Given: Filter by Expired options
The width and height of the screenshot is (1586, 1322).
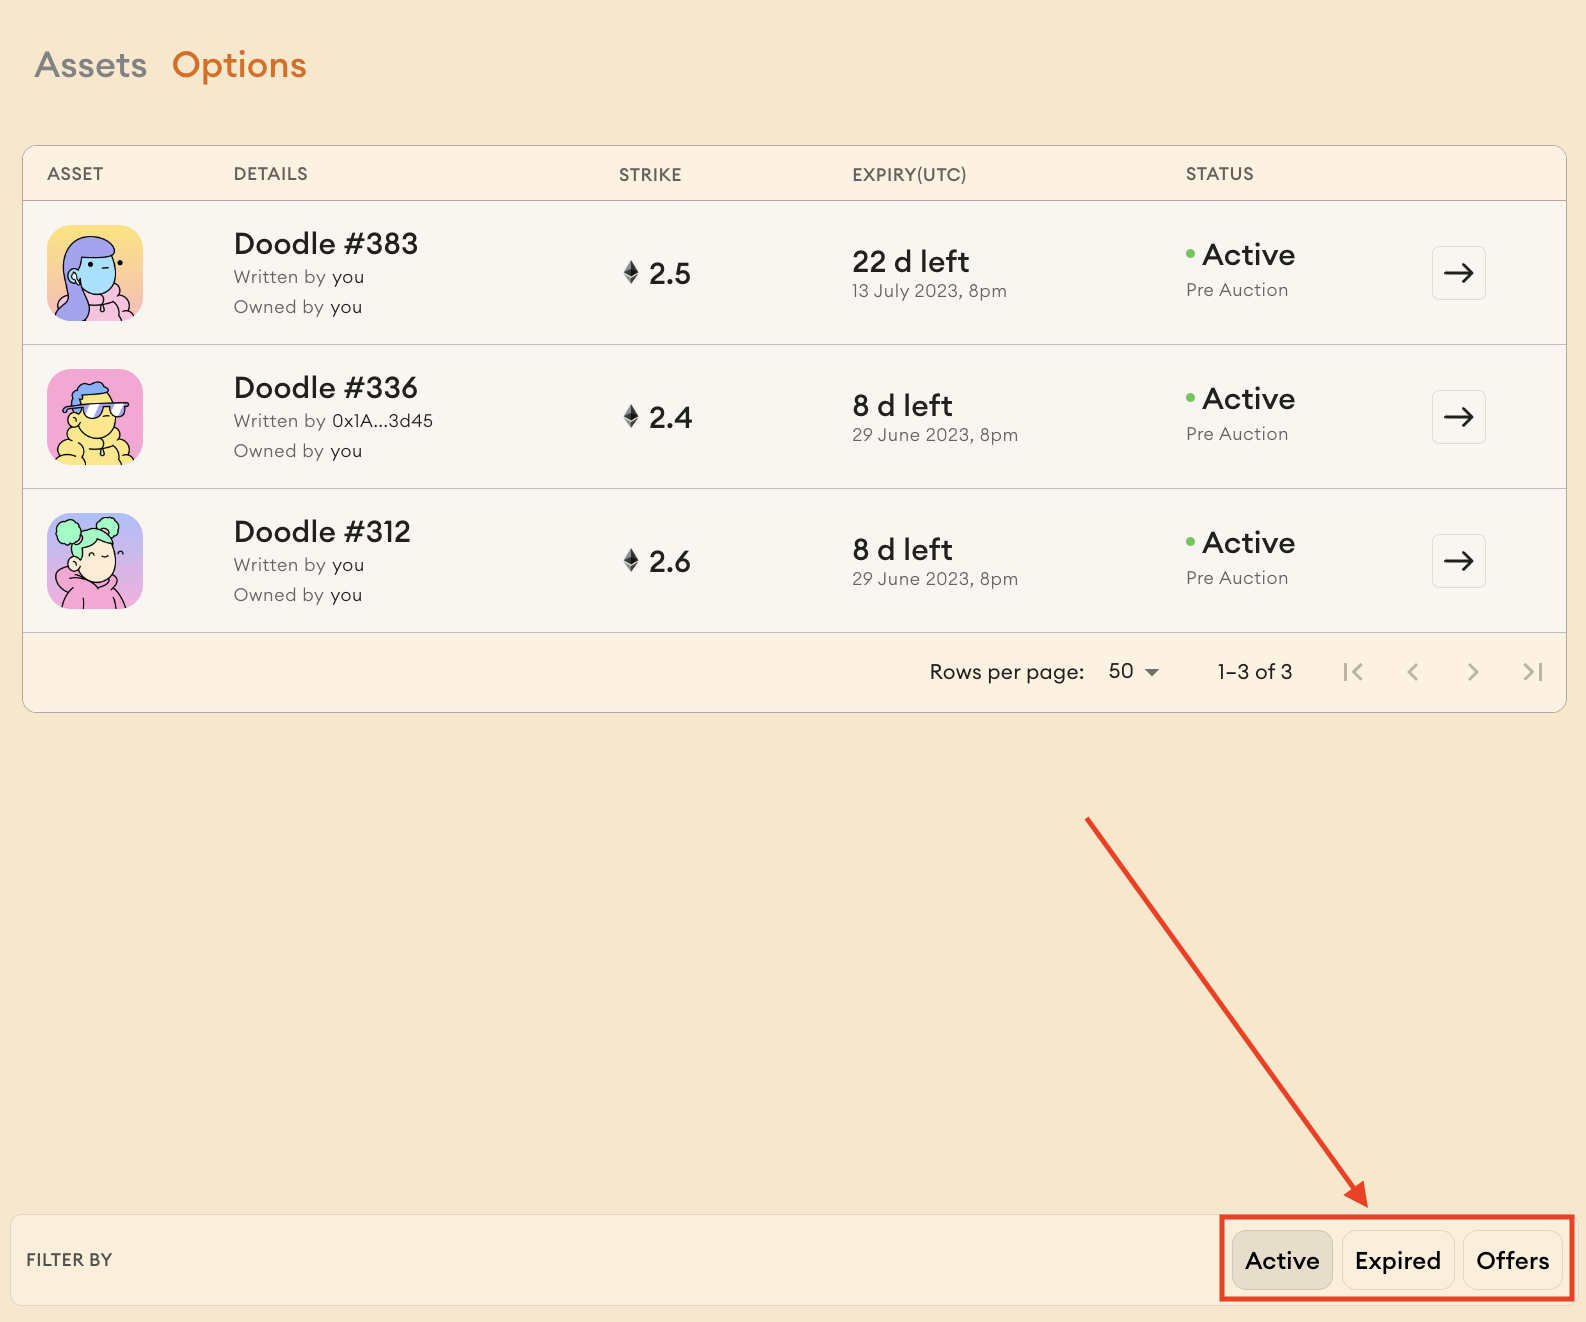Looking at the screenshot, I should [x=1398, y=1260].
